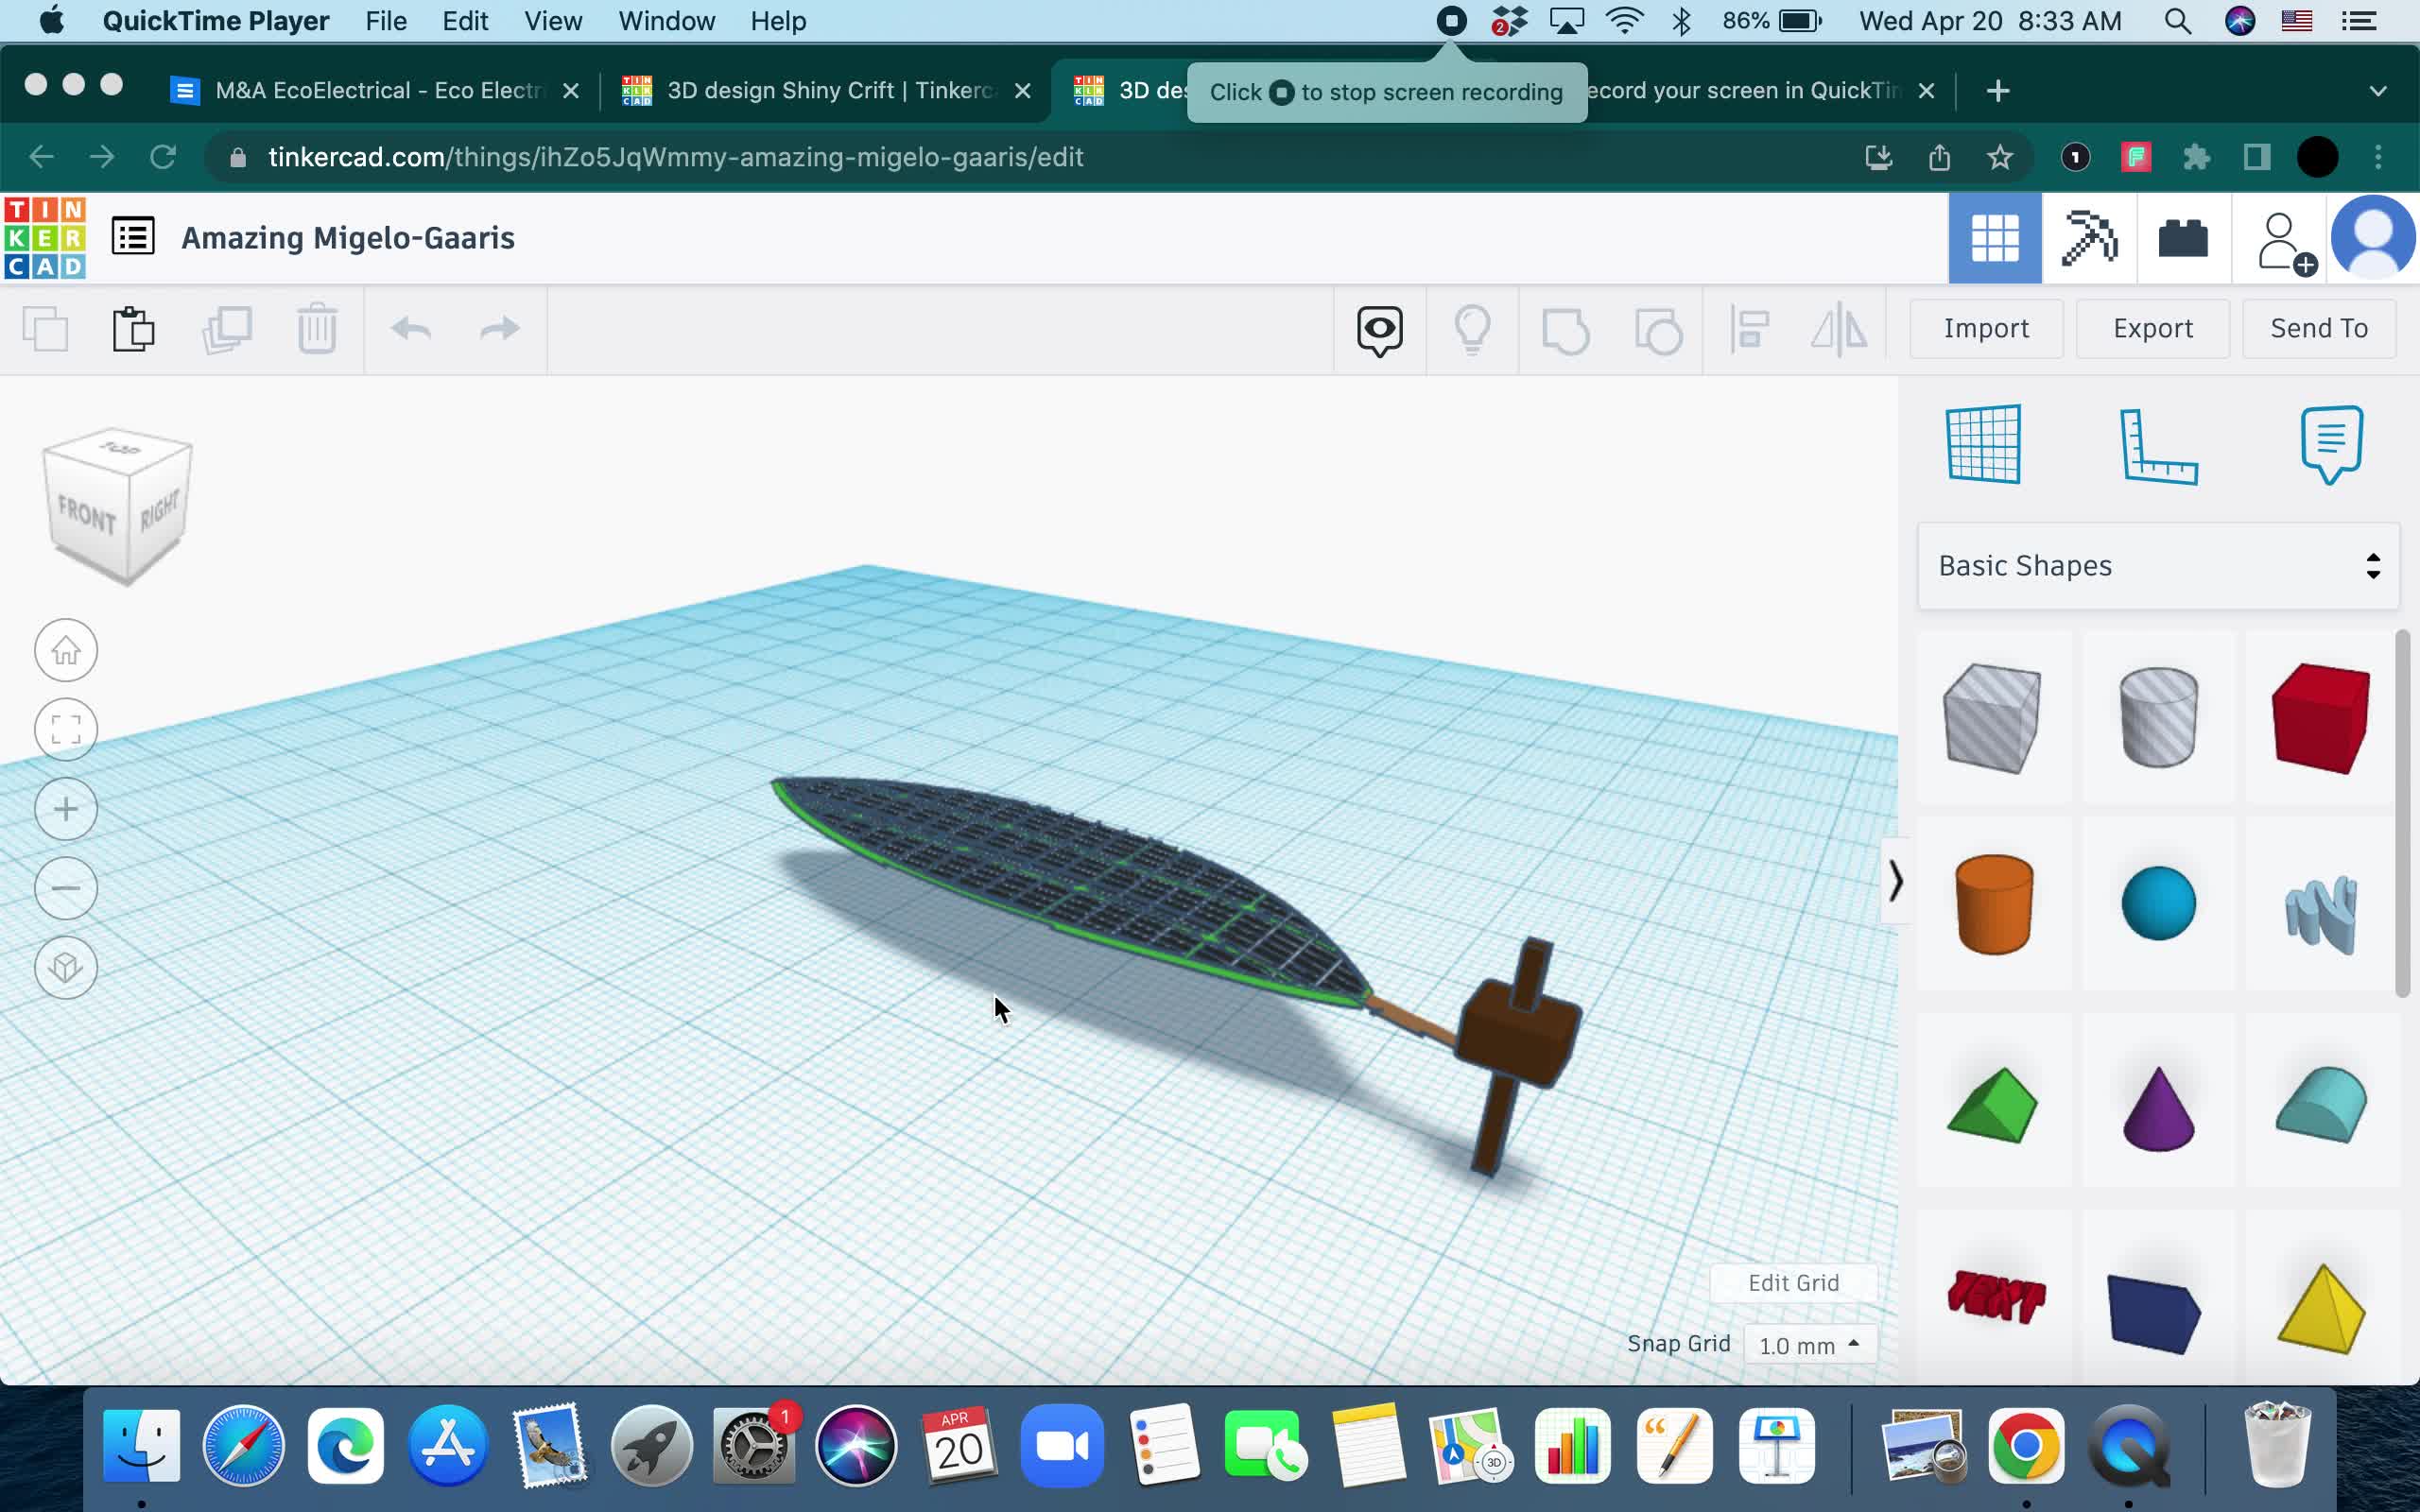The height and width of the screenshot is (1512, 2420).
Task: Switch to Bricks mode
Action: pos(2183,238)
